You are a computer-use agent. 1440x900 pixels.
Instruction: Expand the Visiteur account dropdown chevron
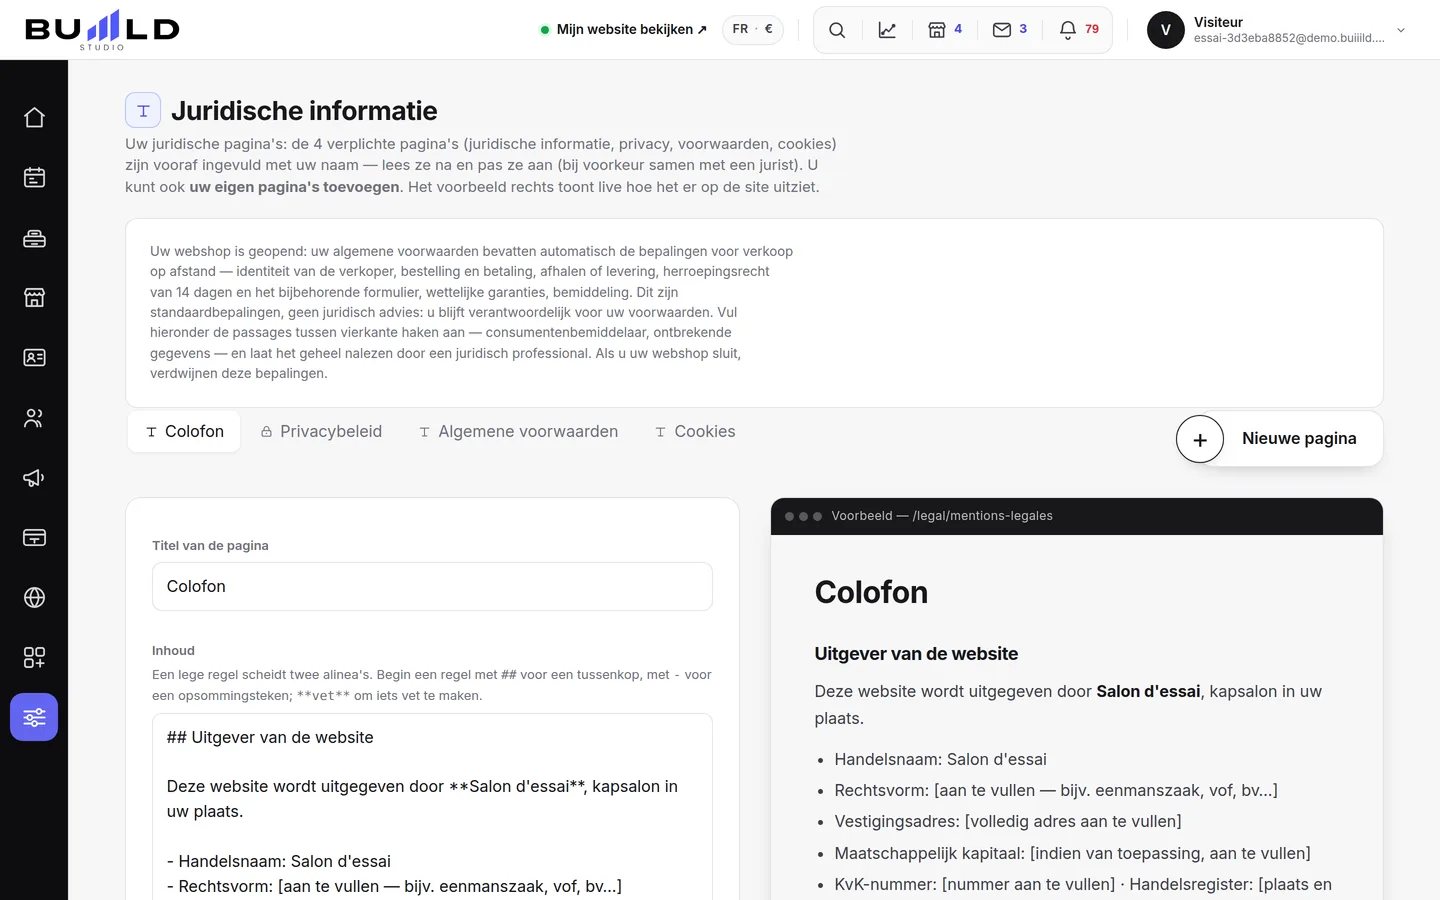pos(1401,30)
